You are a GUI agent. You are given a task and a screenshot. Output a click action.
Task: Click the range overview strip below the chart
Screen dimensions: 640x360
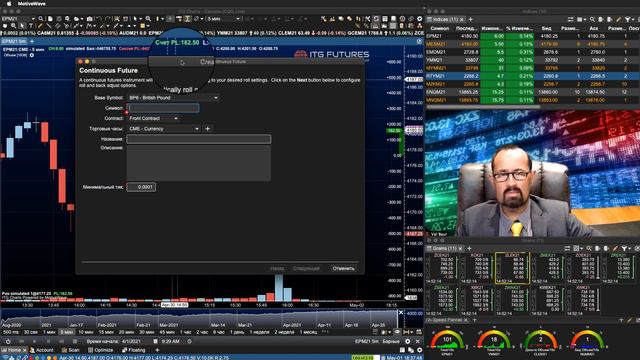coord(199,319)
